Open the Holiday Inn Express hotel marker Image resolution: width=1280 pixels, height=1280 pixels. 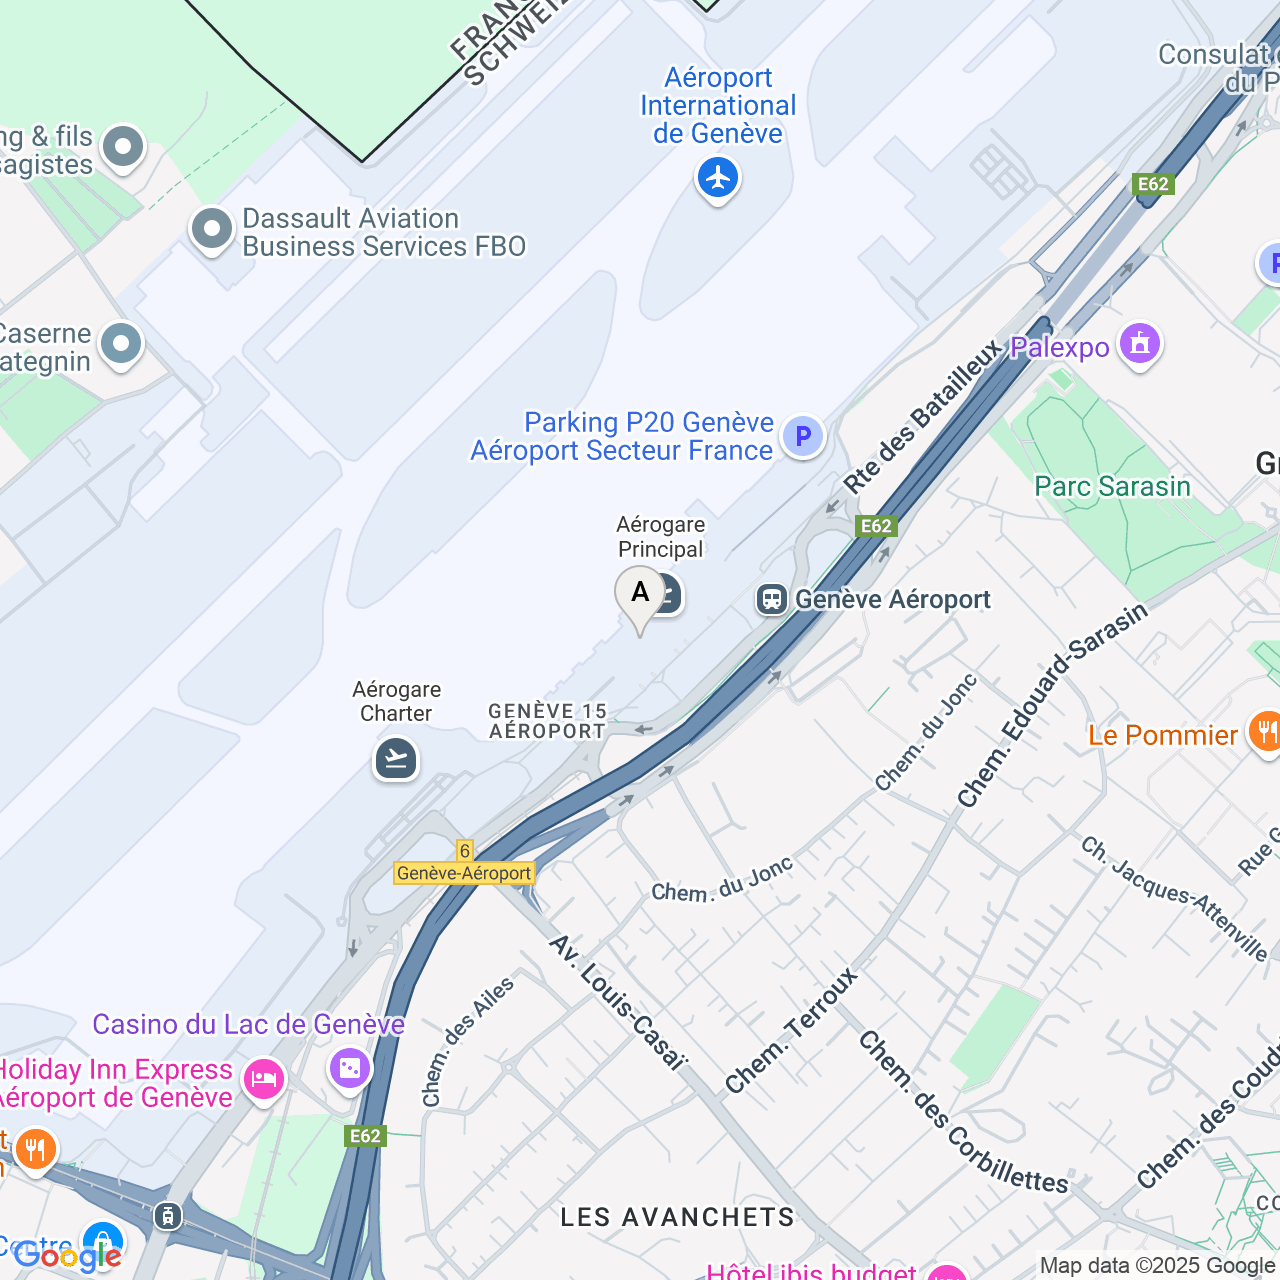coord(263,1079)
